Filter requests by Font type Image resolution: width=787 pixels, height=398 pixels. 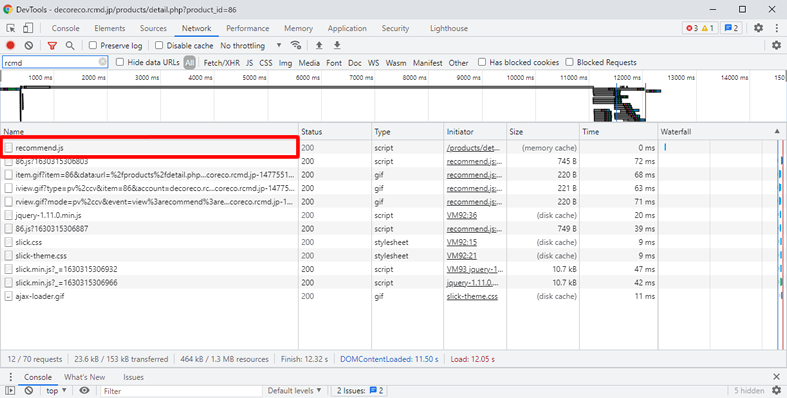[334, 63]
